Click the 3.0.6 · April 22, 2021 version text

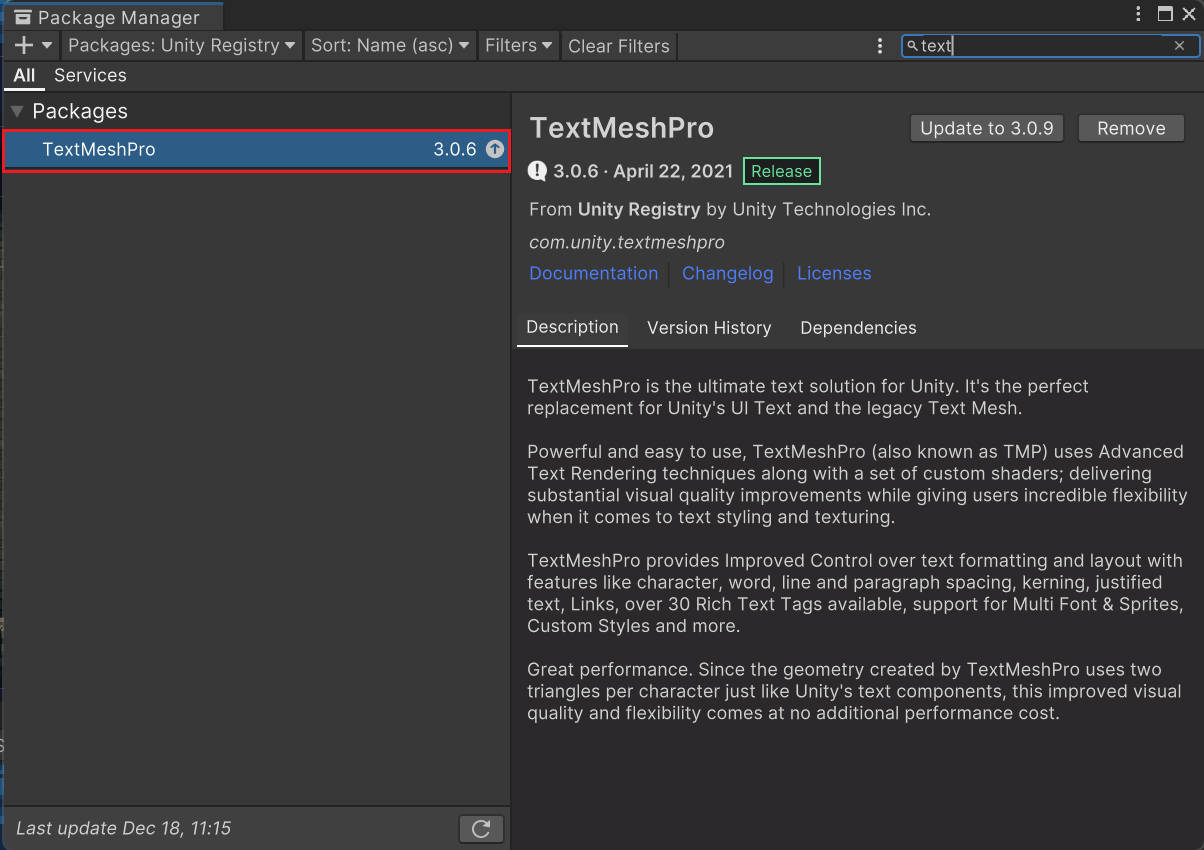(643, 171)
